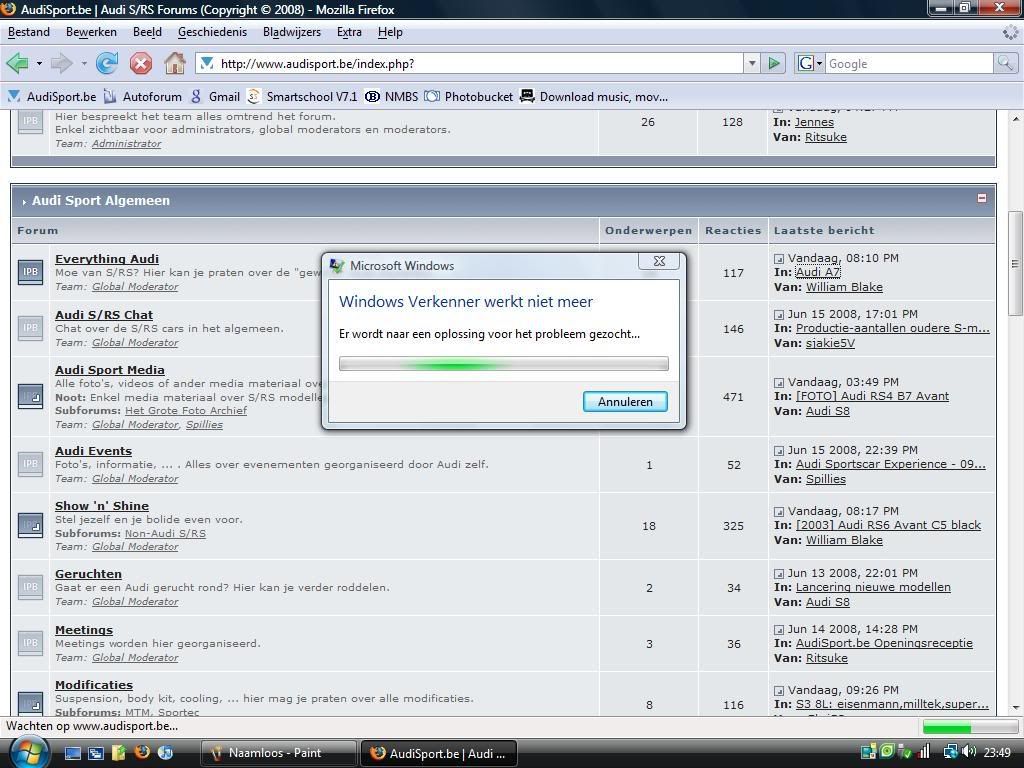The height and width of the screenshot is (768, 1024).
Task: Open the Smartschool V7.1 bookmark
Action: [302, 97]
